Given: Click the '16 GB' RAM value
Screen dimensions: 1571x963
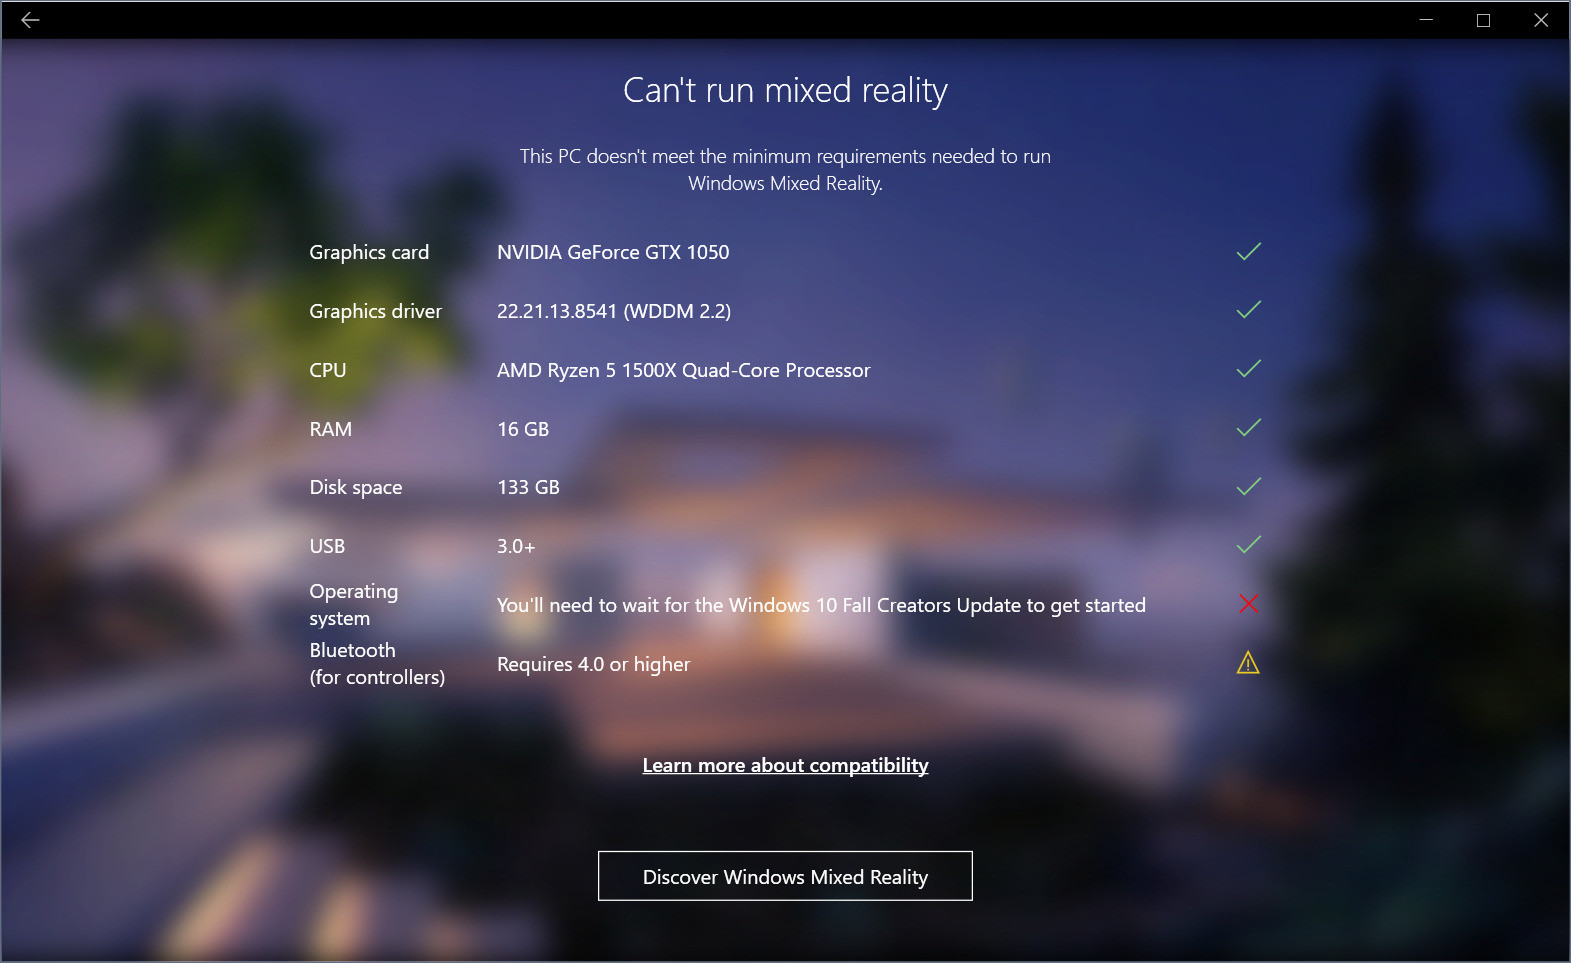Looking at the screenshot, I should pyautogui.click(x=523, y=429).
